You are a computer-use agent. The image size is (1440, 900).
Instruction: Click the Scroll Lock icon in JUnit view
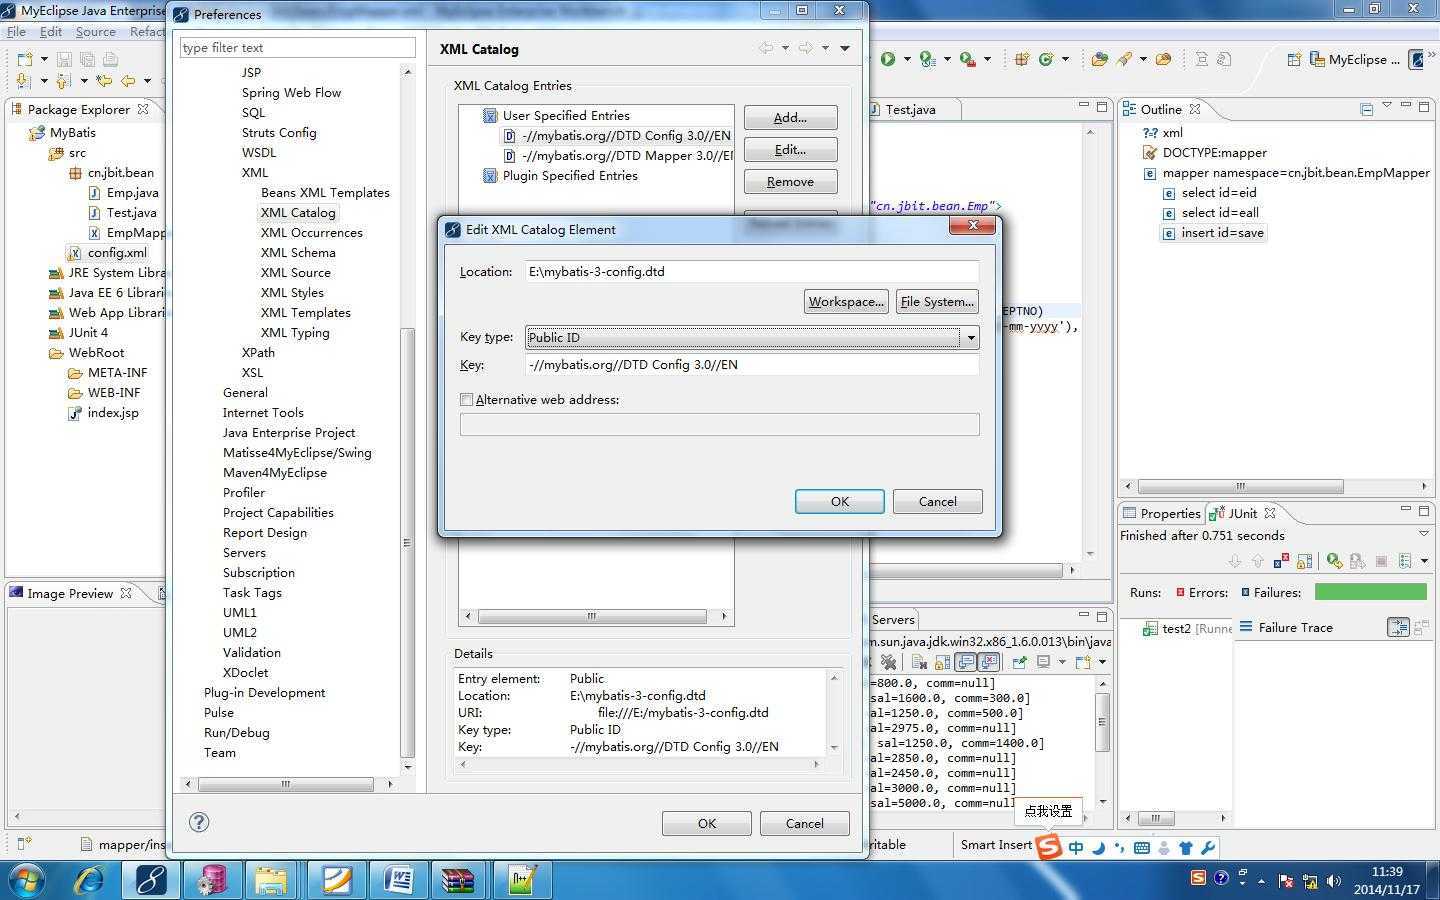[1303, 561]
